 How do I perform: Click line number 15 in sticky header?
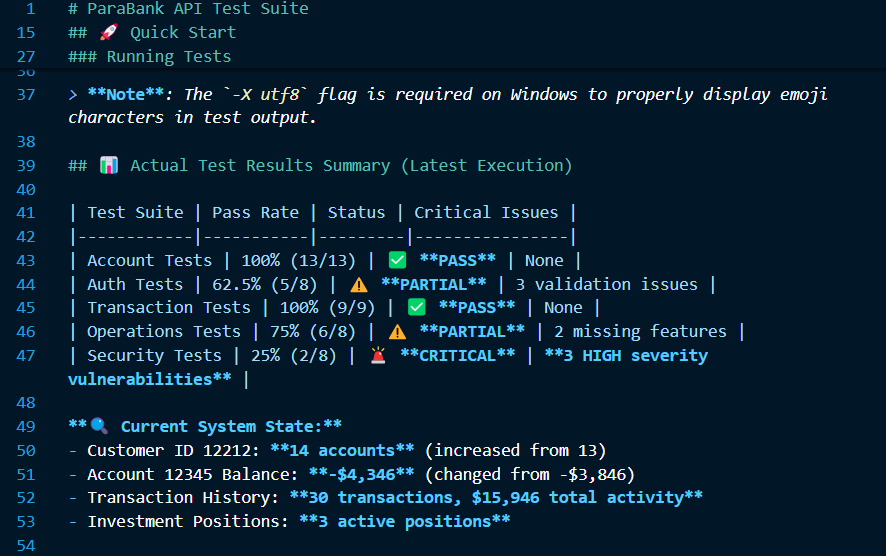[x=26, y=32]
